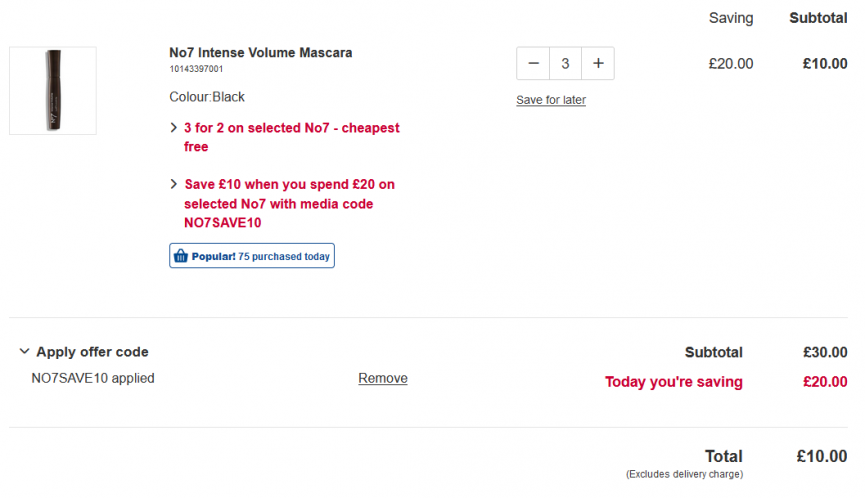Remove the applied NO7SAVE10 code
This screenshot has height=498, width=865.
point(383,378)
